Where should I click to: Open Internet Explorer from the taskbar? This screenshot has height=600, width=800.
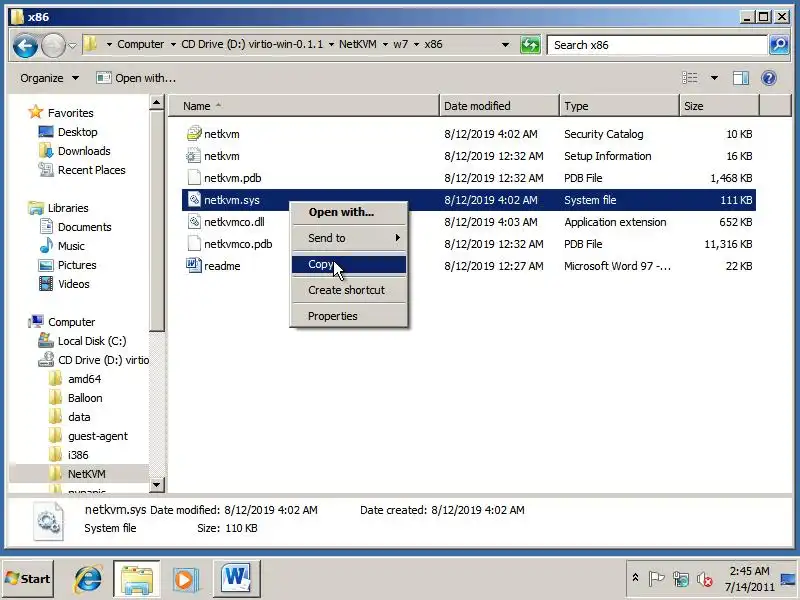point(88,579)
